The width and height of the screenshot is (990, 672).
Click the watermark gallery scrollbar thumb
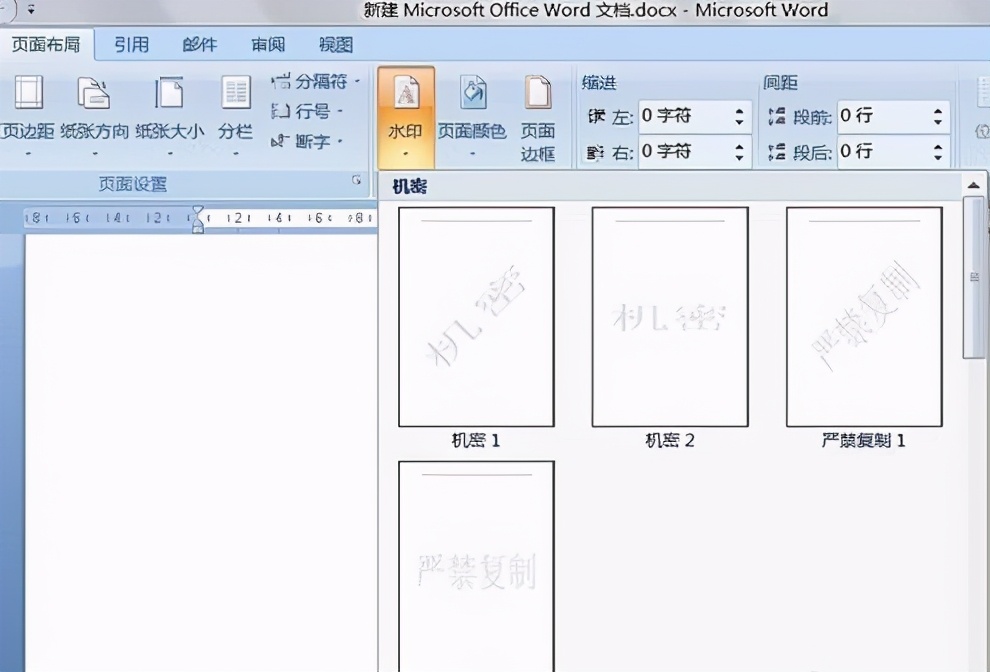974,278
